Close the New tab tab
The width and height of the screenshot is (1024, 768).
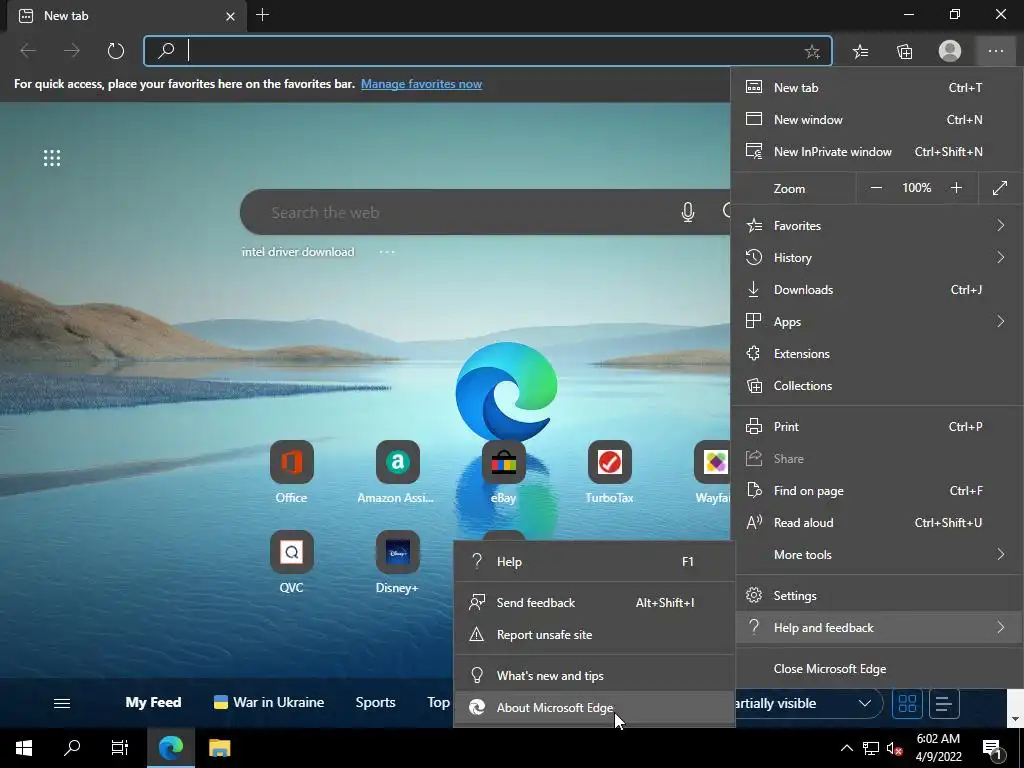pyautogui.click(x=230, y=16)
